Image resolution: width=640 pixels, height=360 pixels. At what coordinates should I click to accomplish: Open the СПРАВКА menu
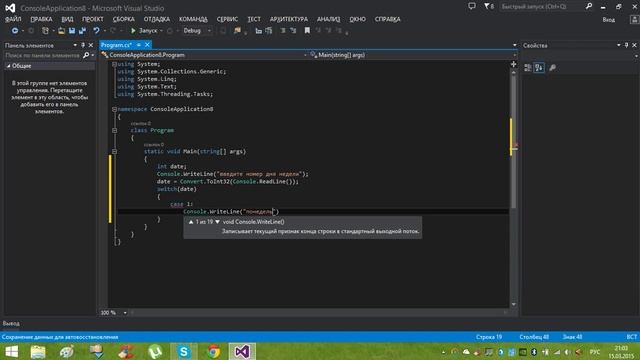click(x=388, y=19)
